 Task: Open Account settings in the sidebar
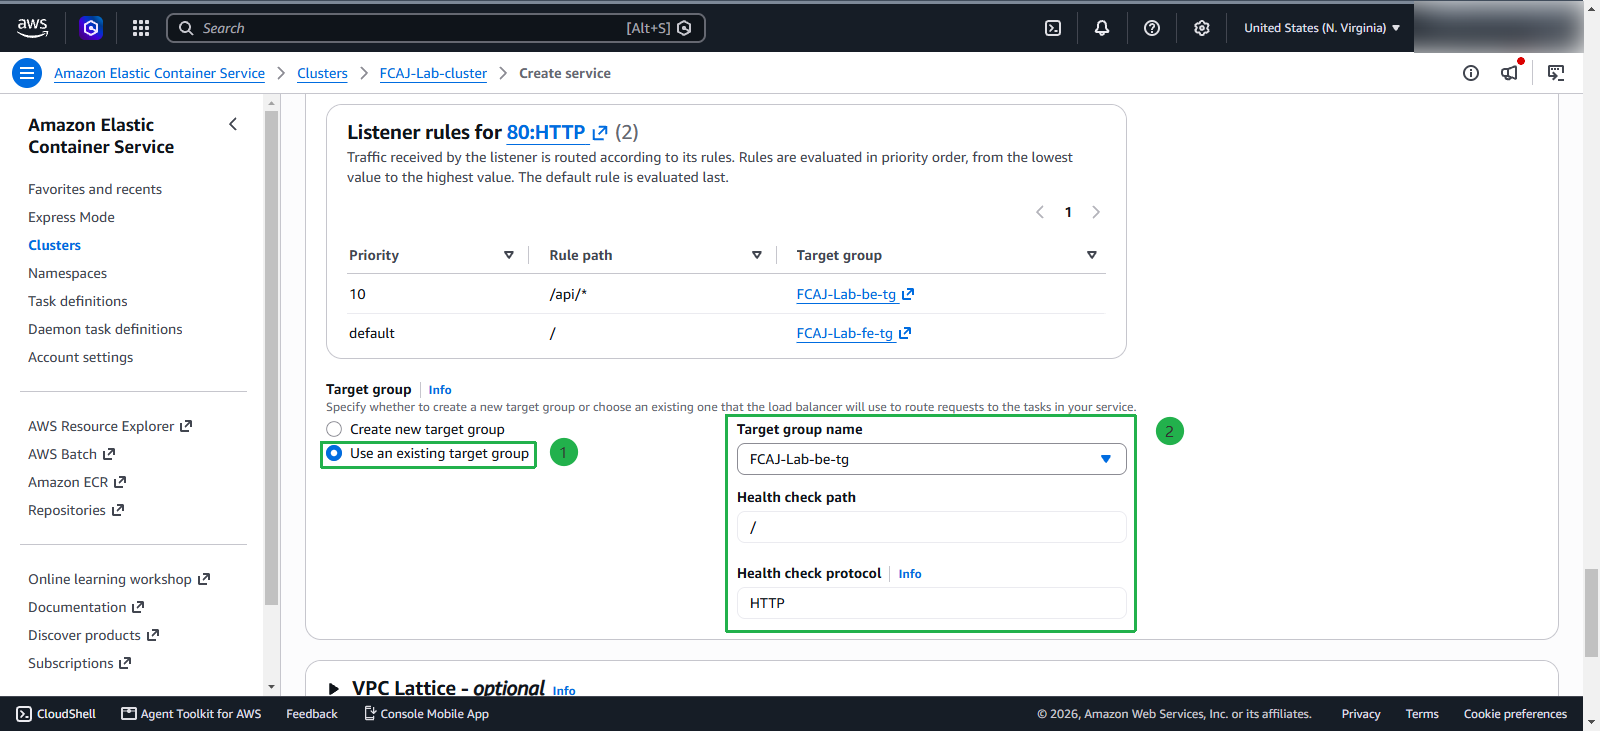(x=81, y=357)
